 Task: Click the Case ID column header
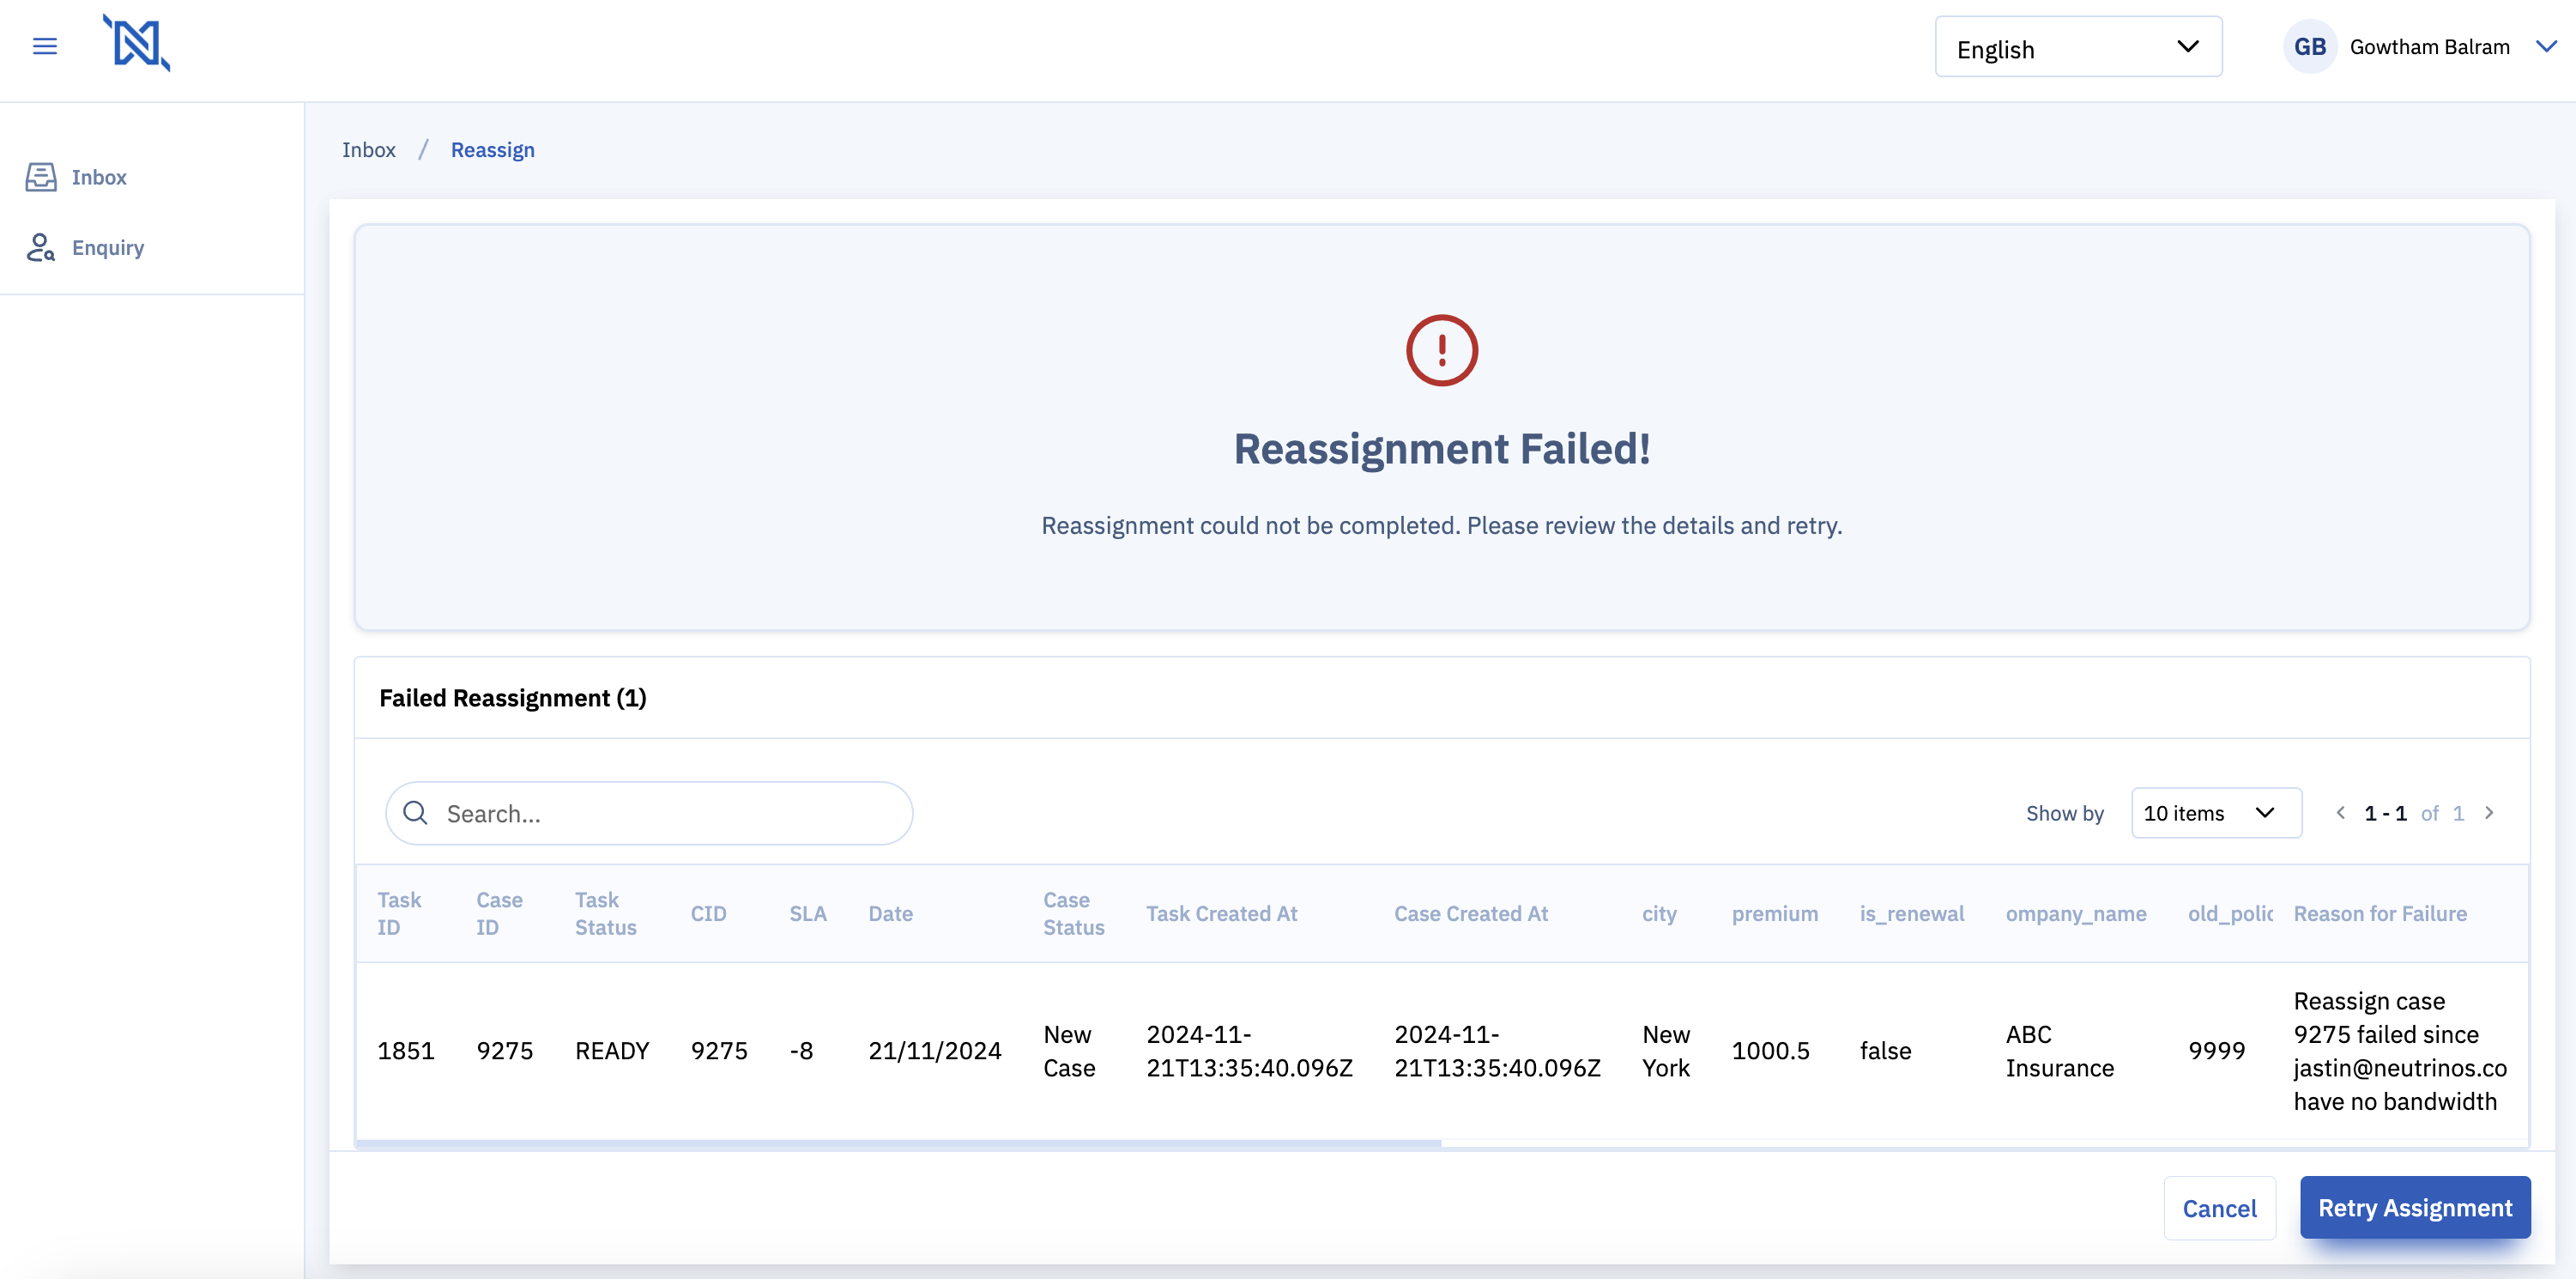click(499, 914)
